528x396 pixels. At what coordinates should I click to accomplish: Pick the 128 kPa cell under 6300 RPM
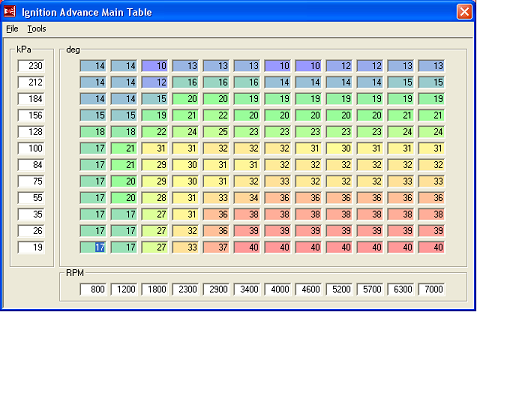coord(401,132)
